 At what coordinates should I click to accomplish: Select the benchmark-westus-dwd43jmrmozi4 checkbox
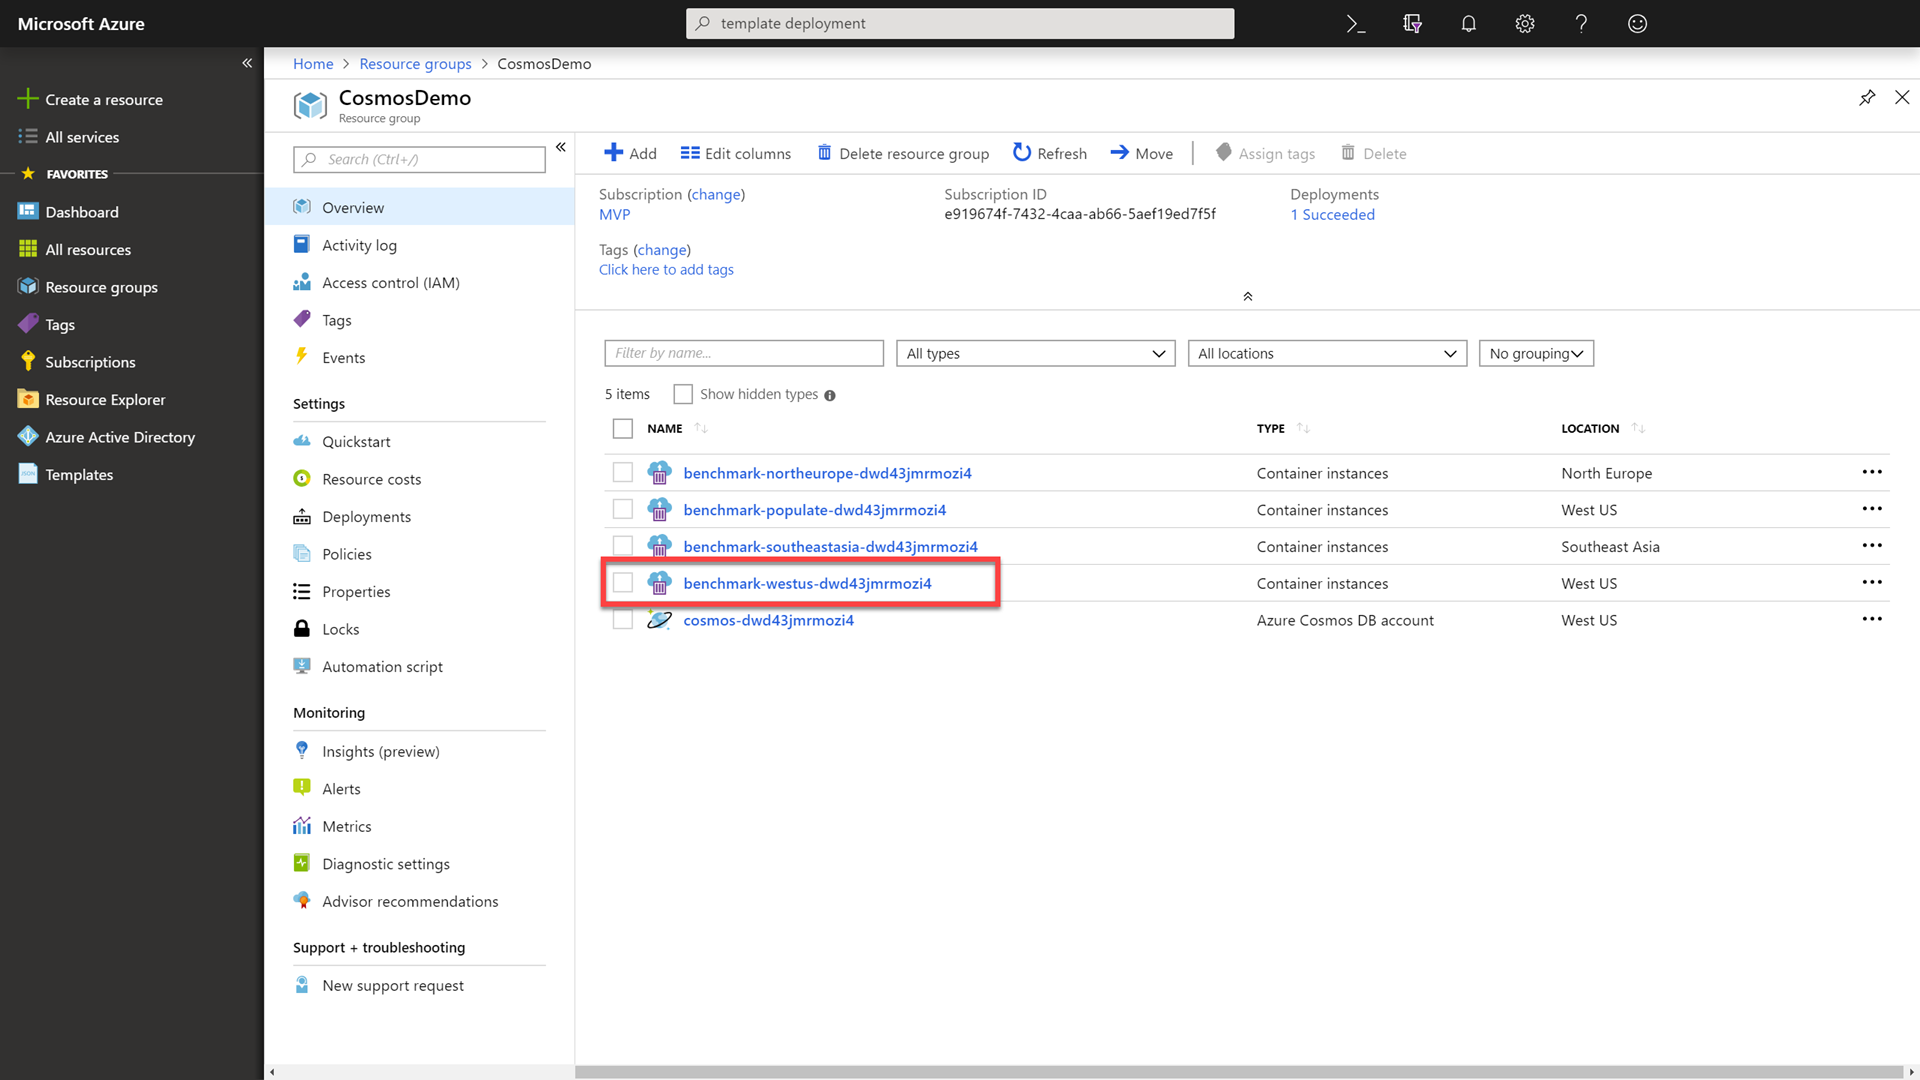pos(622,582)
